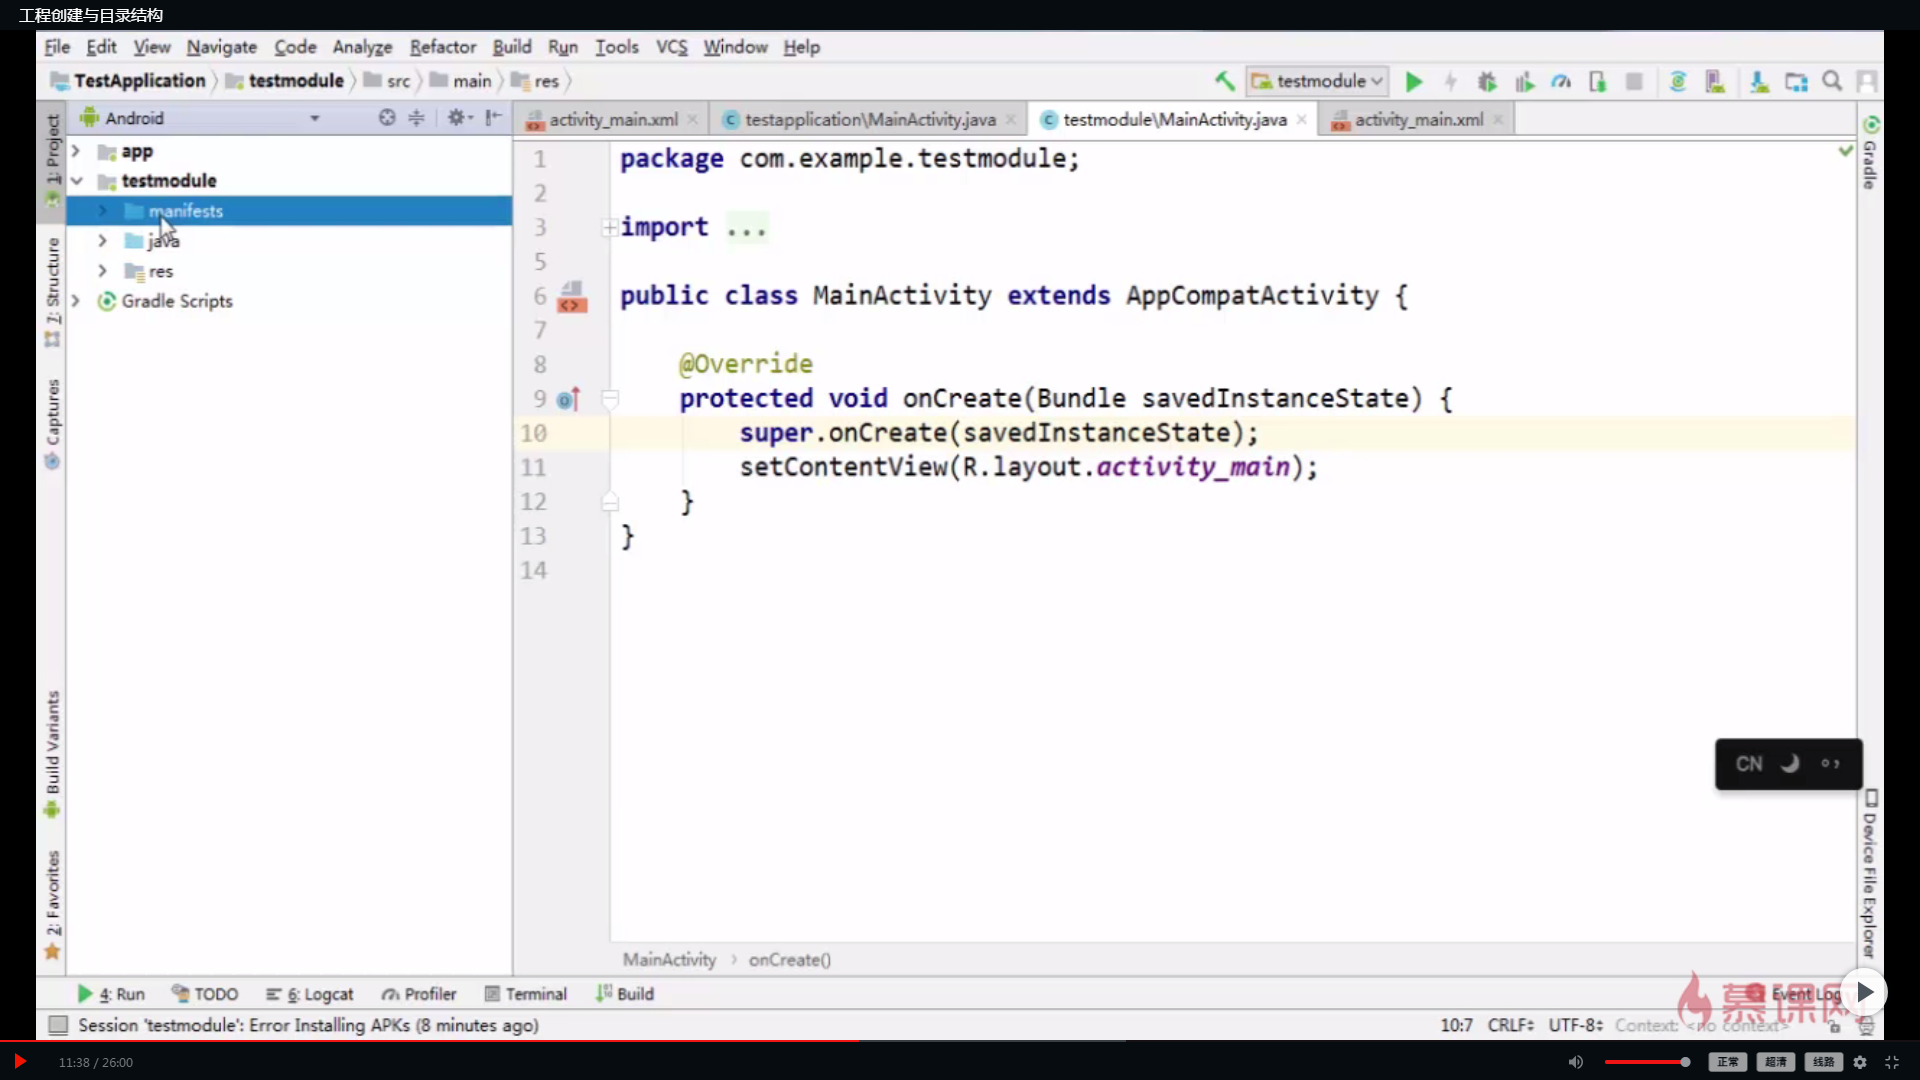Open Project panel settings gear icon
The height and width of the screenshot is (1080, 1920).
[x=457, y=118]
